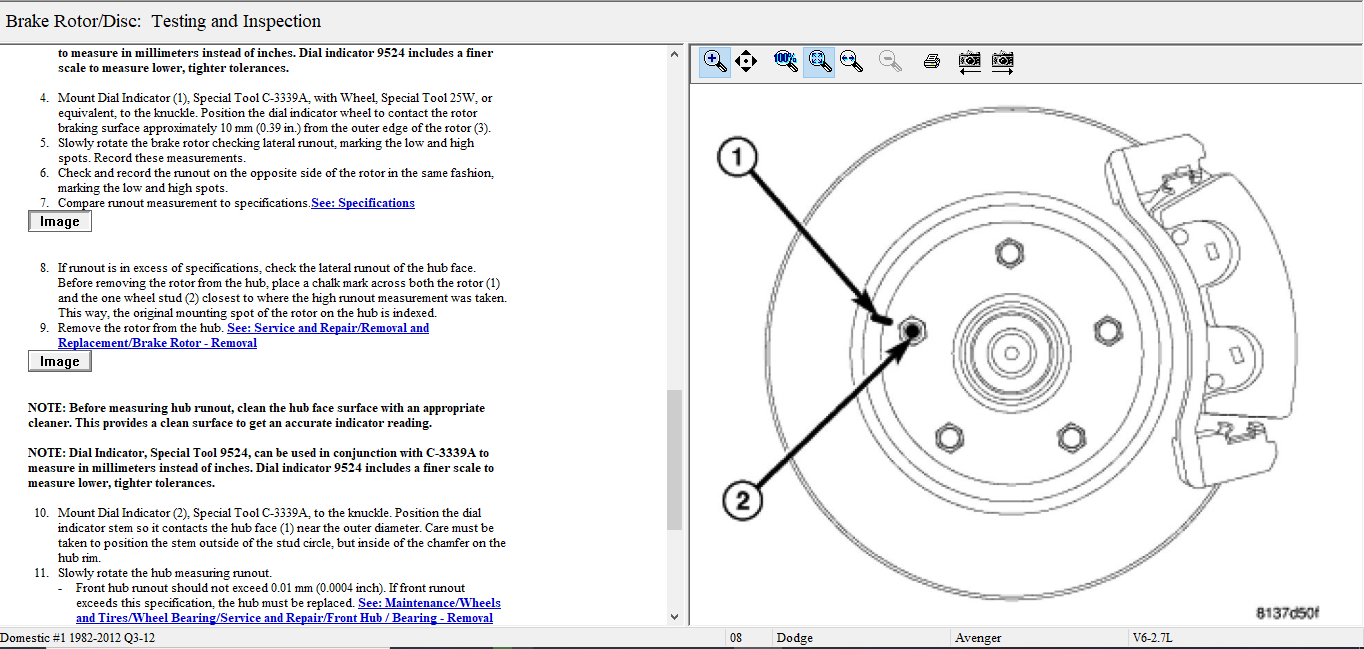
Task: Click the fit-to-width zoom icon
Action: 852,61
